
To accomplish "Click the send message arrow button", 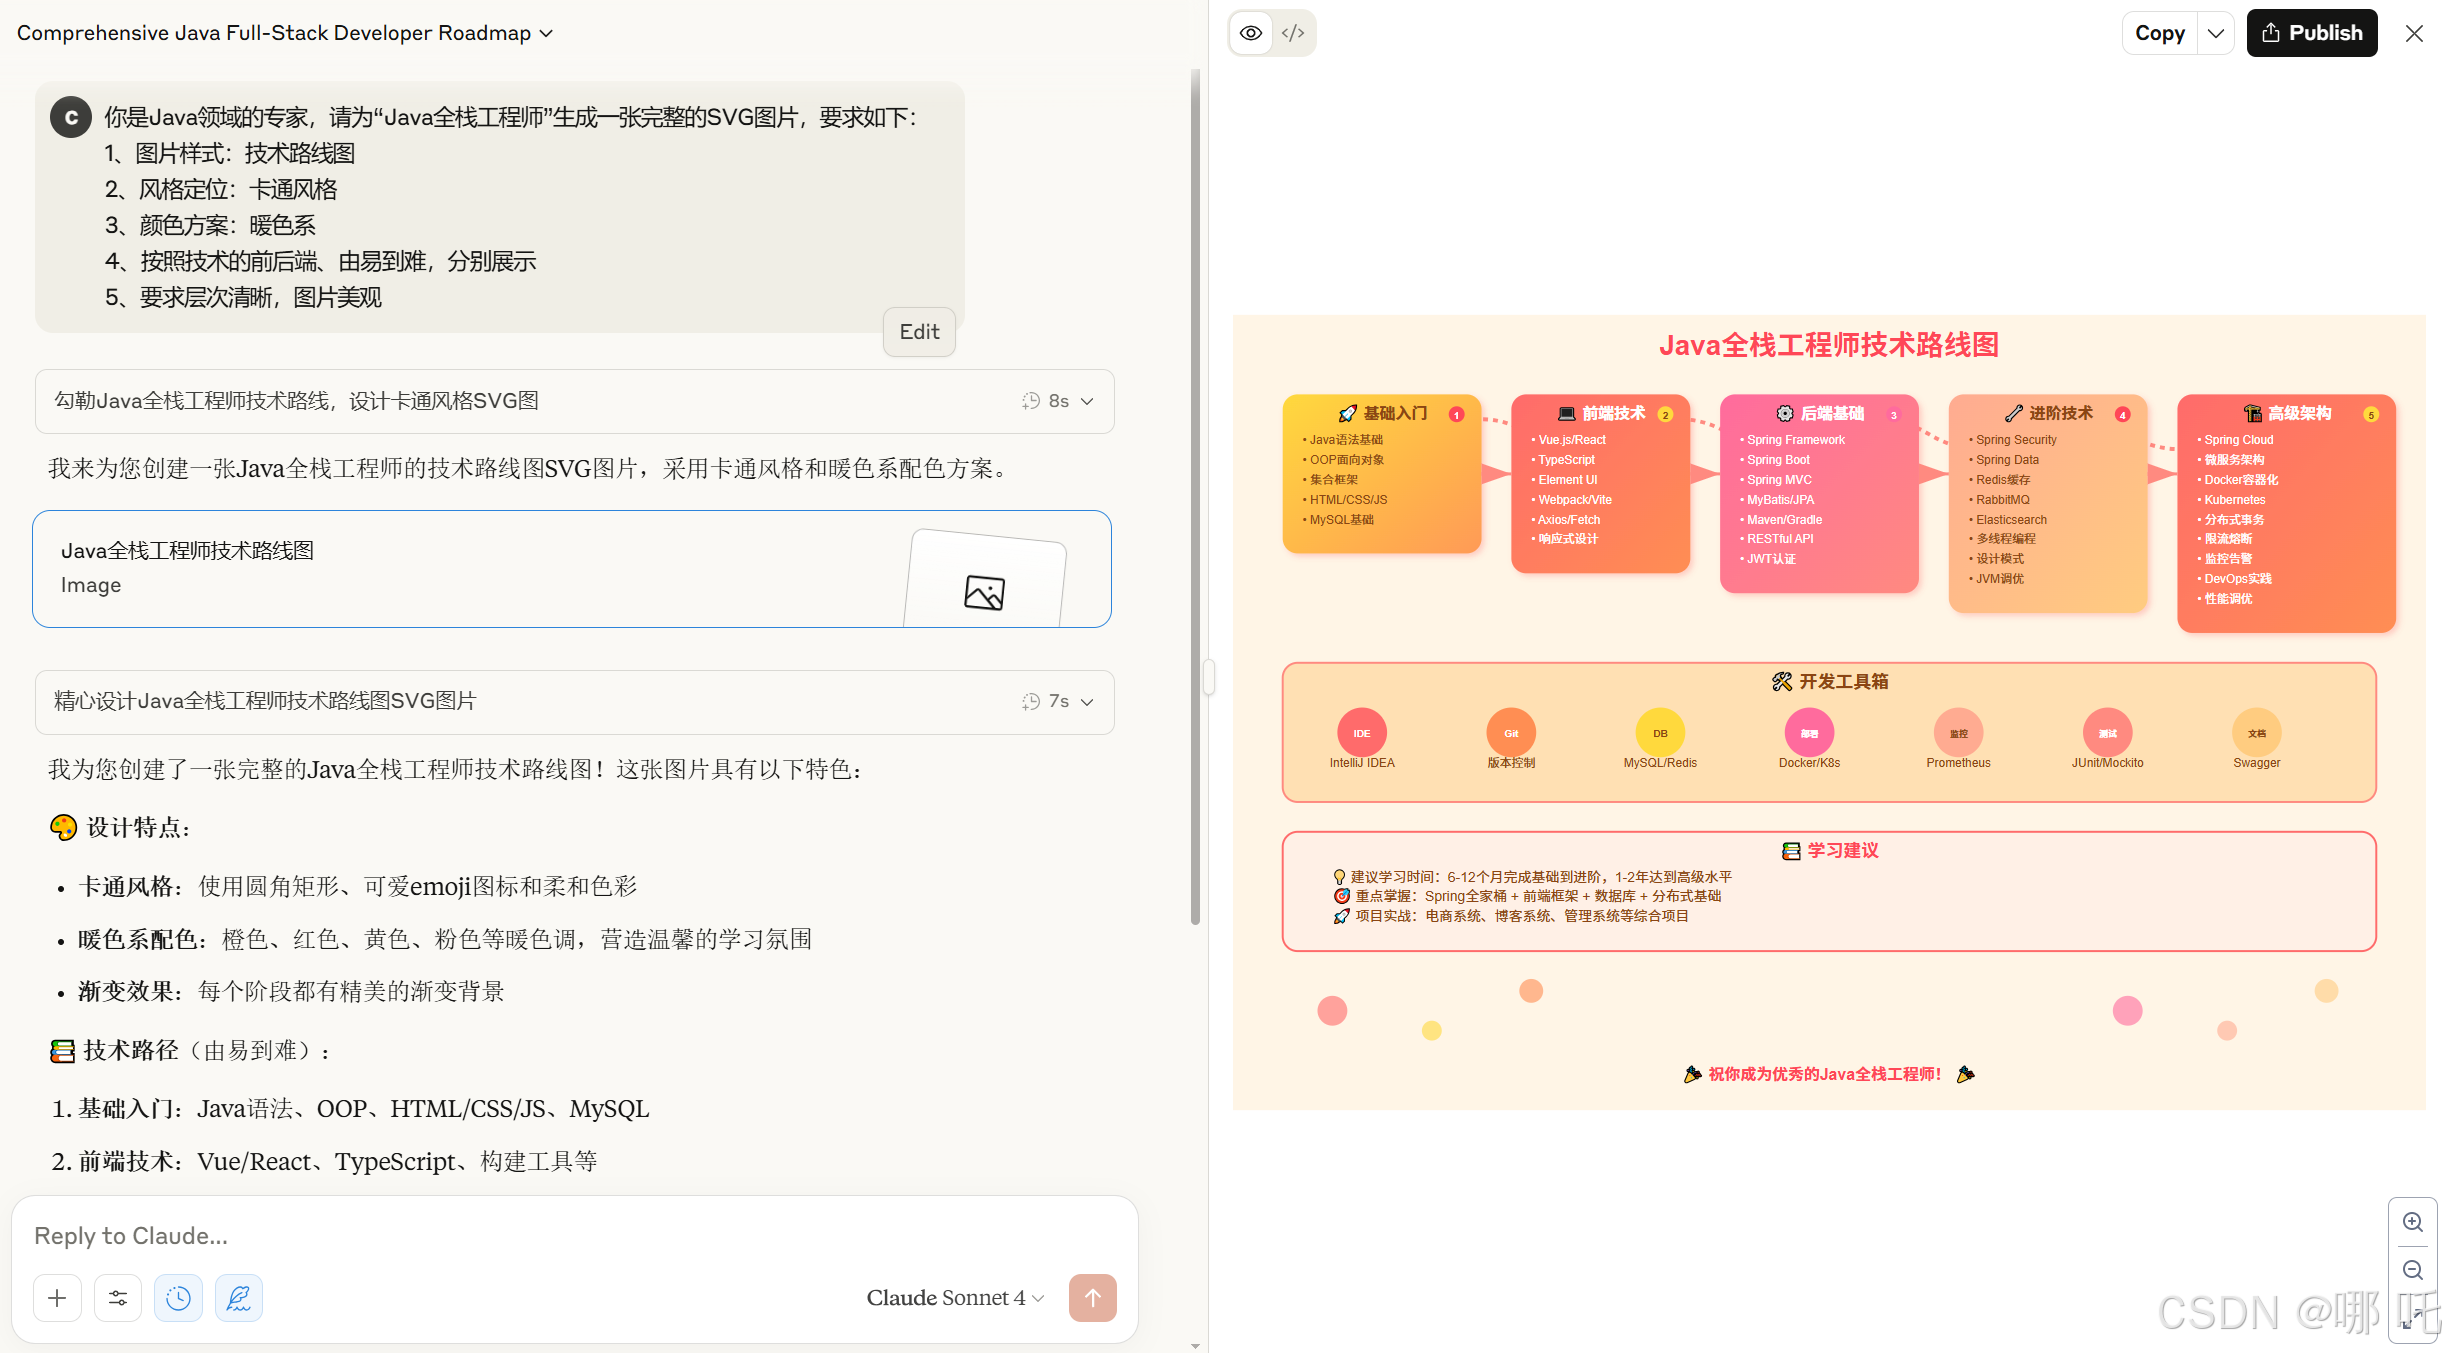I will tap(1092, 1298).
